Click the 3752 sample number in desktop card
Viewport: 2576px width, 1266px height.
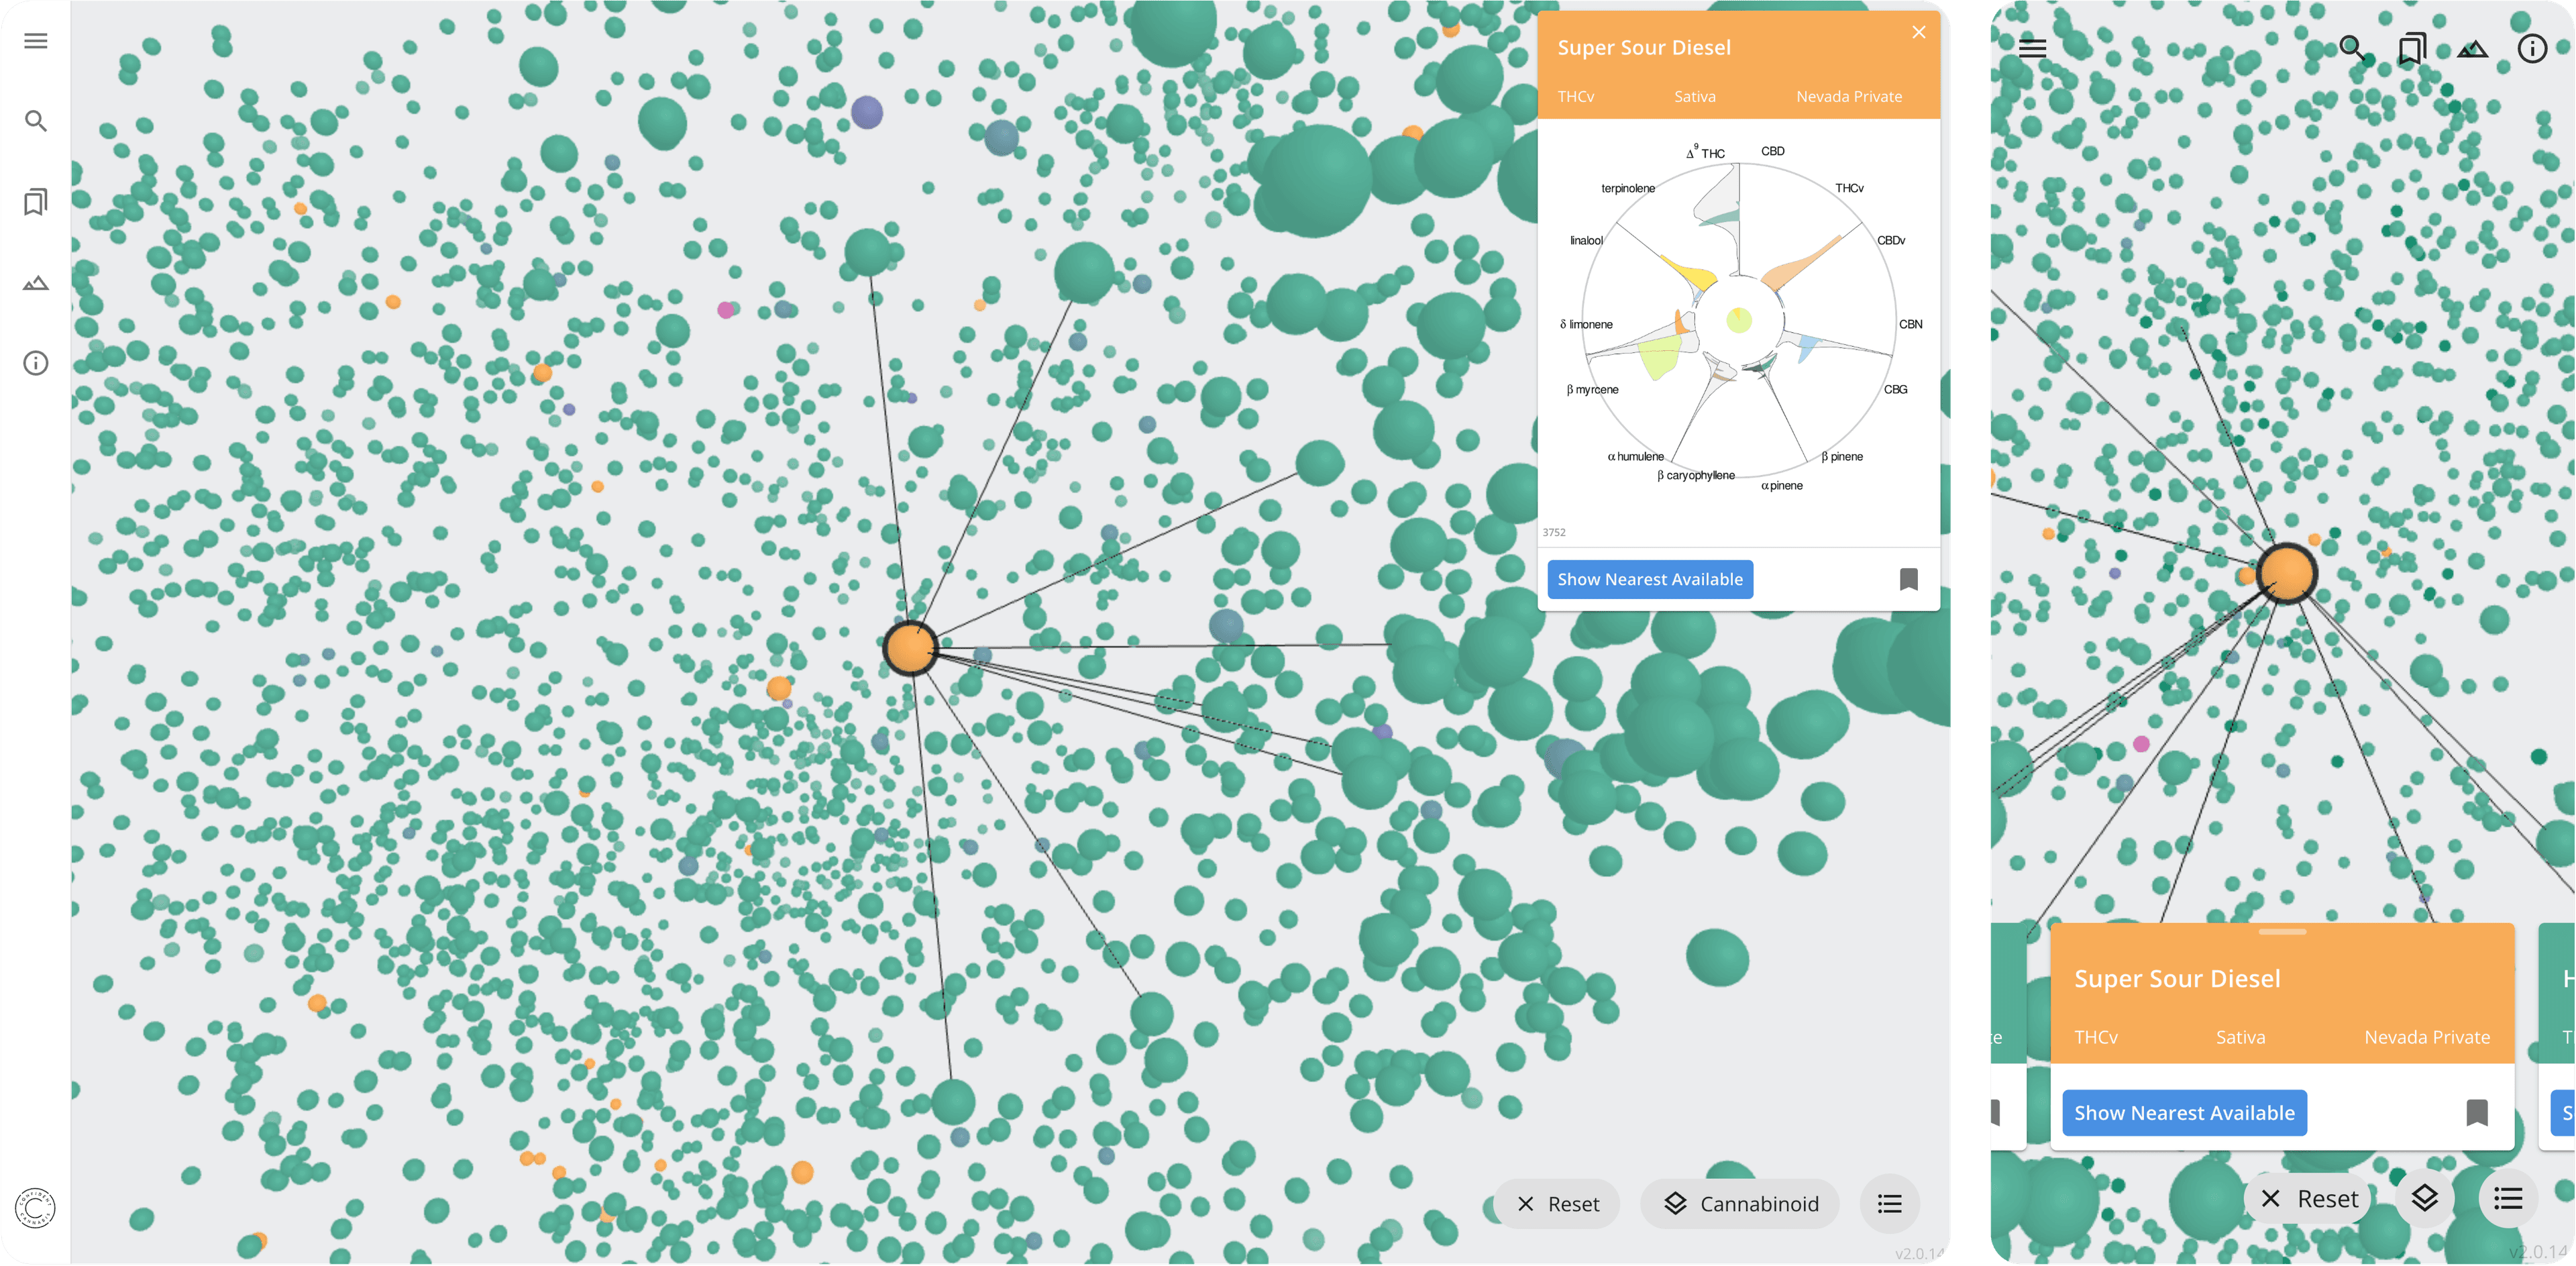(x=1554, y=532)
